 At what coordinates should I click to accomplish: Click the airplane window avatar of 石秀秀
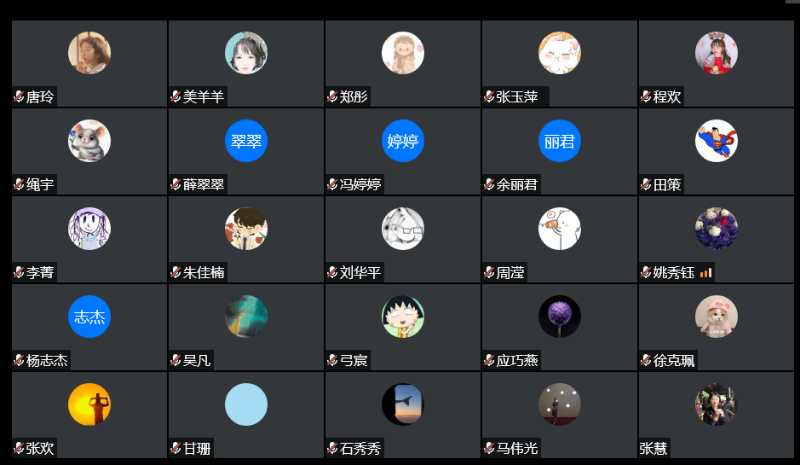(x=403, y=404)
